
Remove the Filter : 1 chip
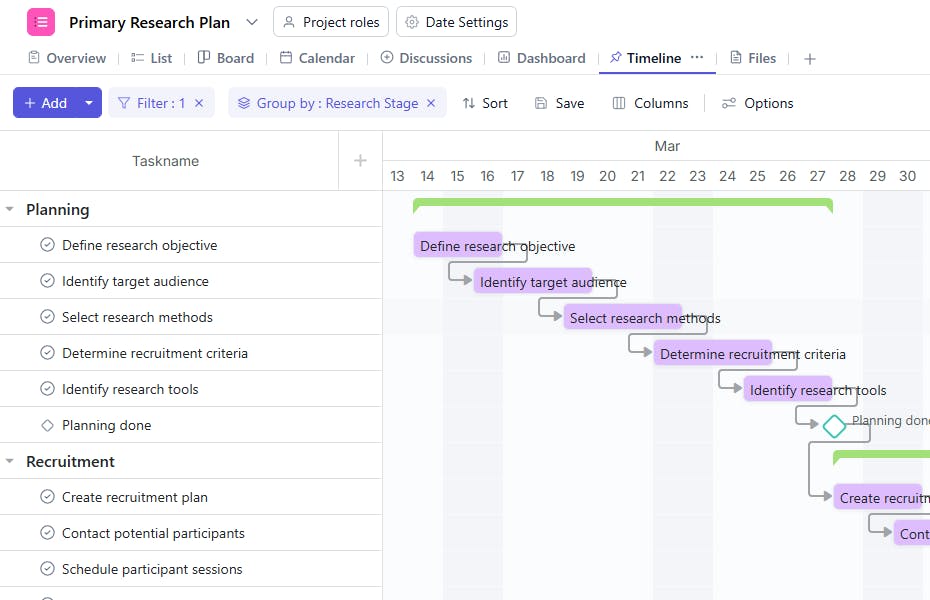[x=199, y=103]
